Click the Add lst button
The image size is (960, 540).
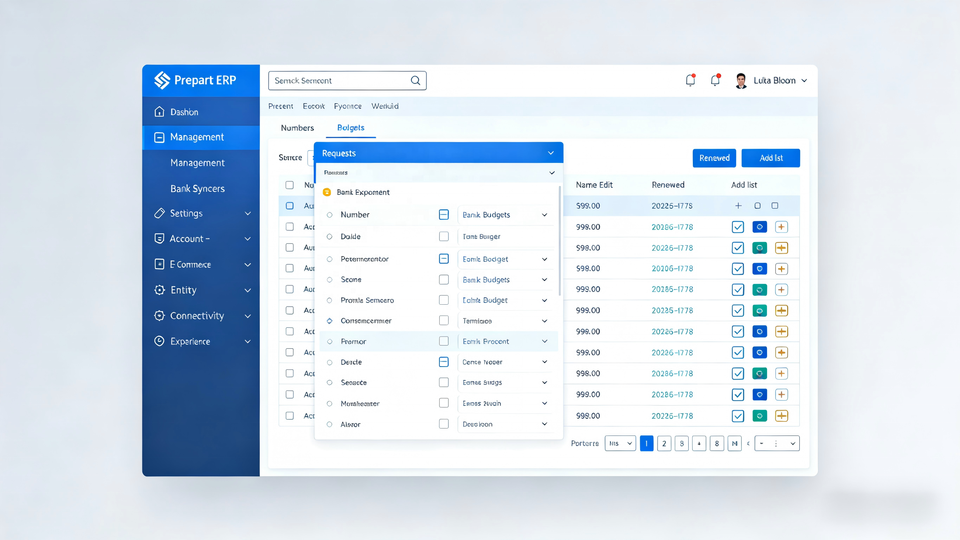(771, 158)
